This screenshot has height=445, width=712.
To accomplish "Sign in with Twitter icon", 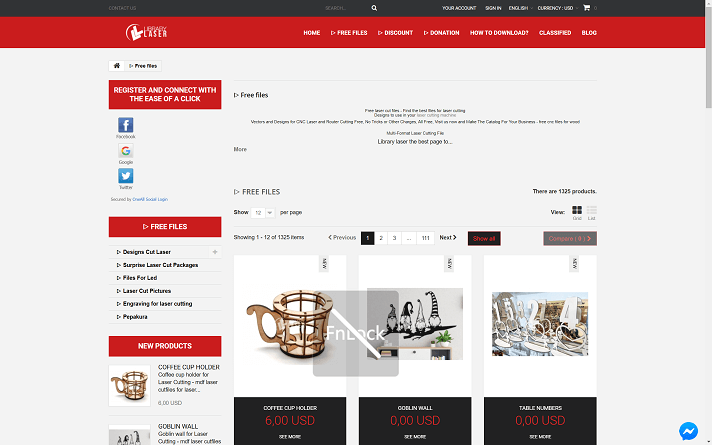I will pyautogui.click(x=126, y=176).
